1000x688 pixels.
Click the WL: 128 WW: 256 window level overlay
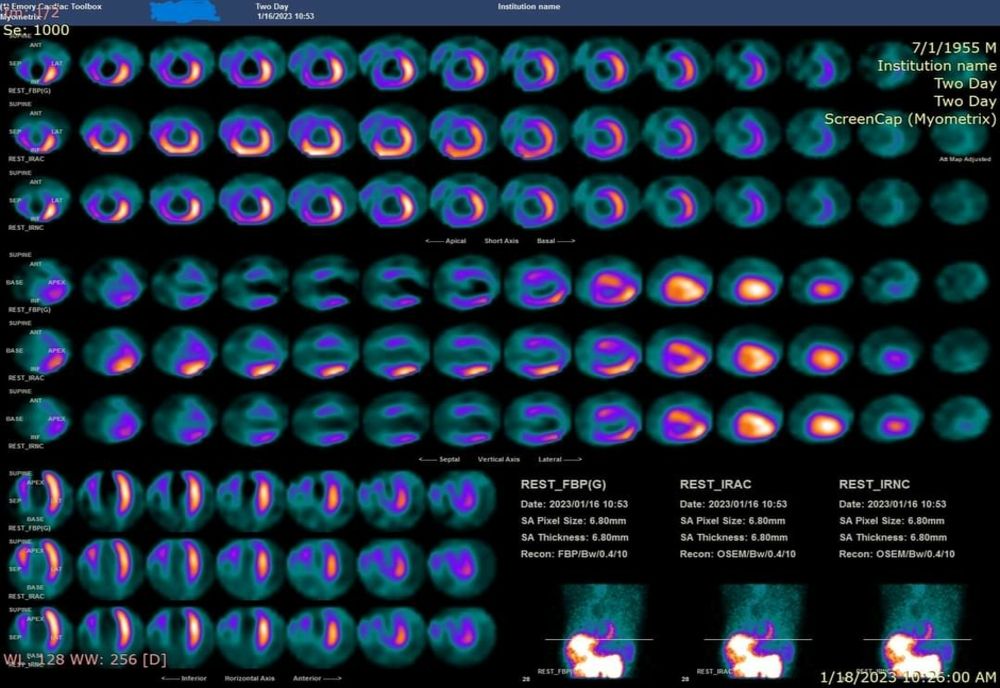pyautogui.click(x=85, y=660)
